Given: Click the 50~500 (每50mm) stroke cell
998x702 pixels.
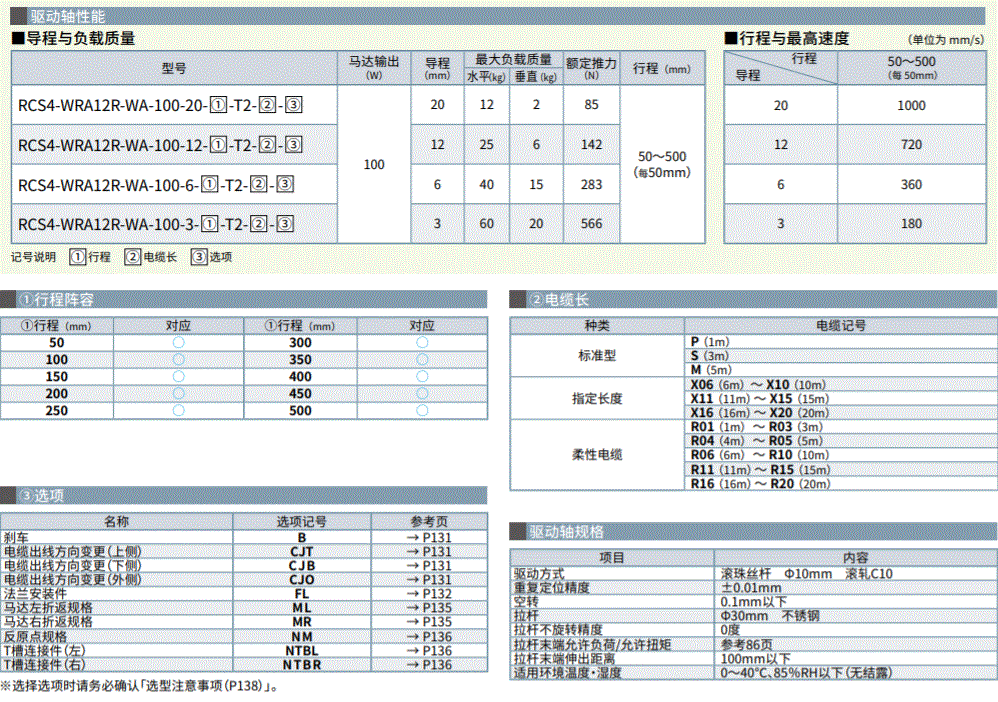Looking at the screenshot, I should coord(662,164).
